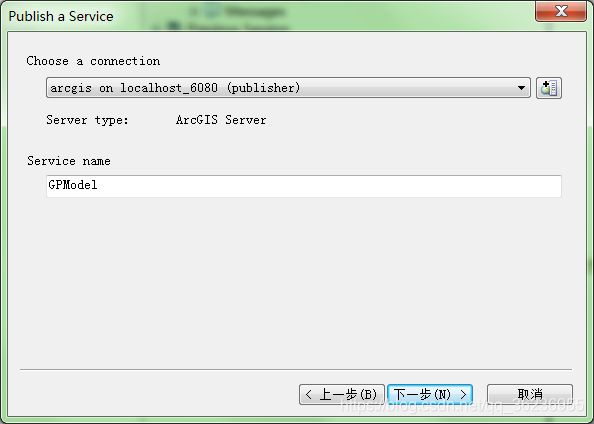
Task: Click the separator line above wizard buttons
Action: 296,369
